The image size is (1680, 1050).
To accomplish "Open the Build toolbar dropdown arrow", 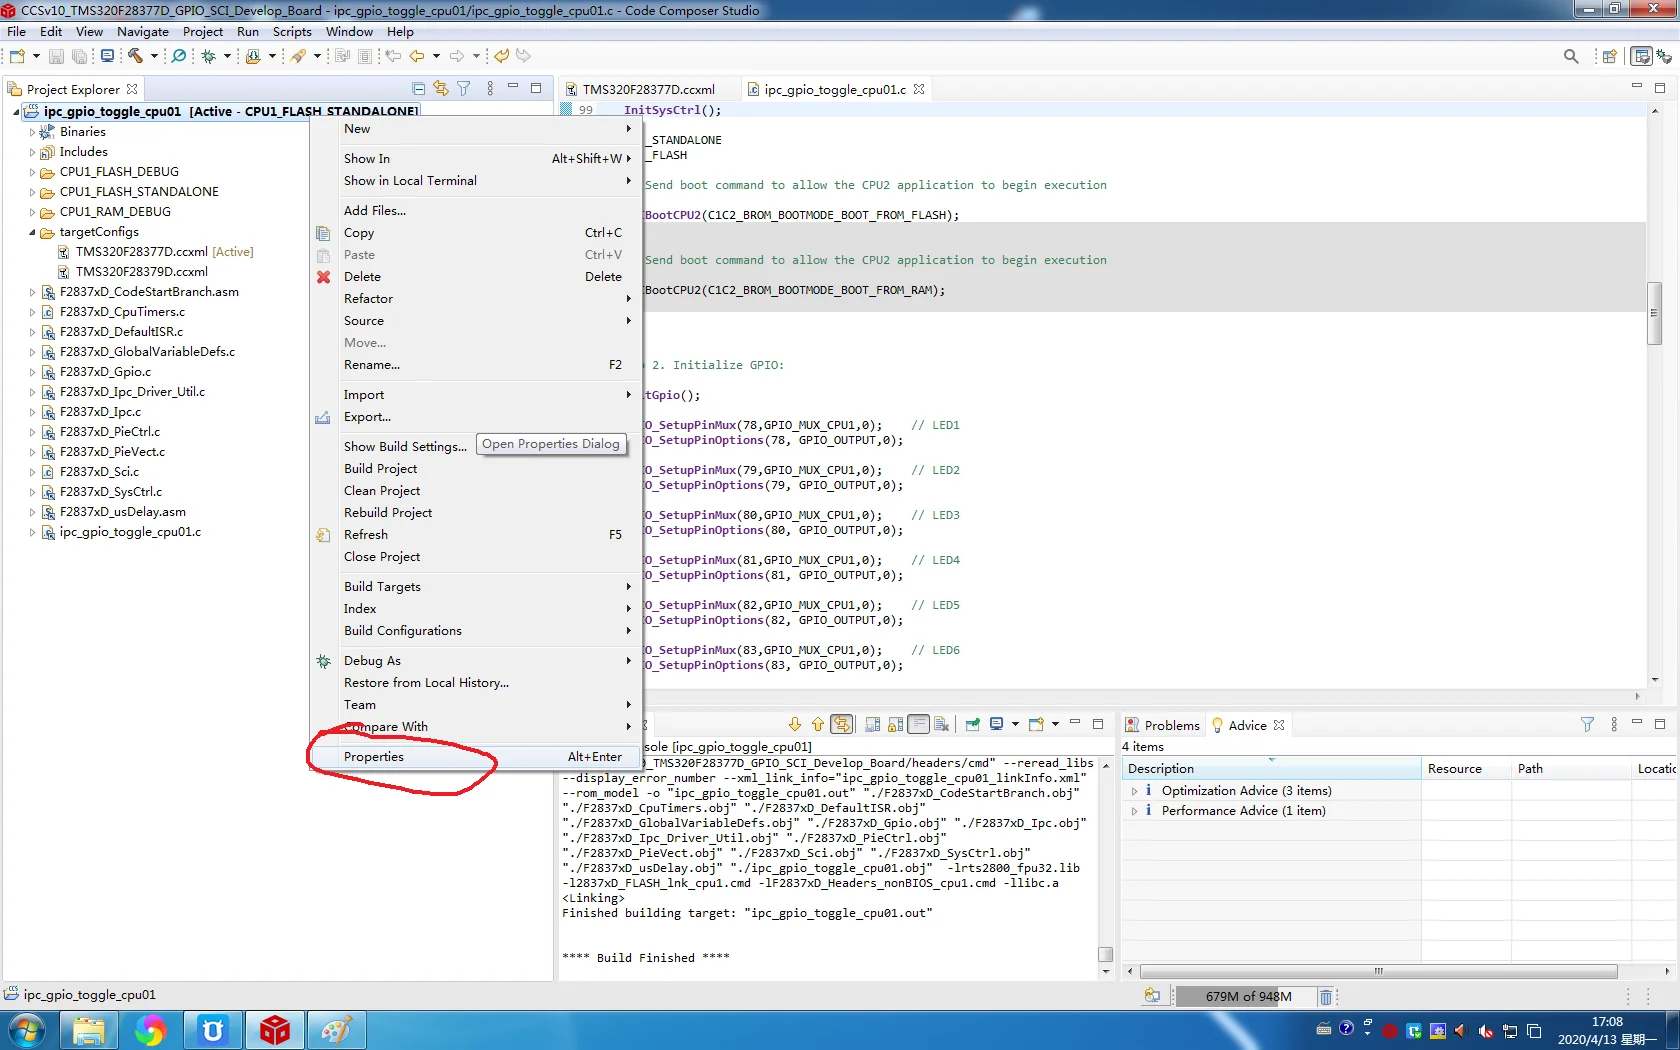I will point(154,56).
